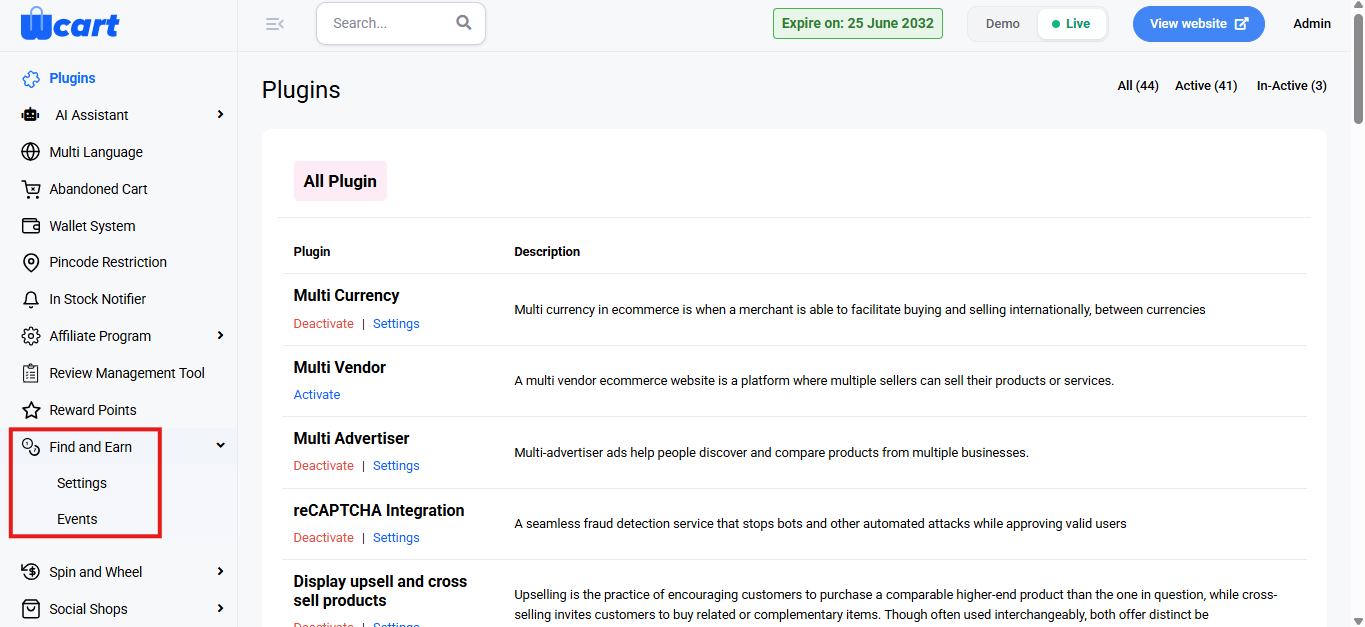Open In Stock Notifier in sidebar
1365x627 pixels.
[x=97, y=299]
